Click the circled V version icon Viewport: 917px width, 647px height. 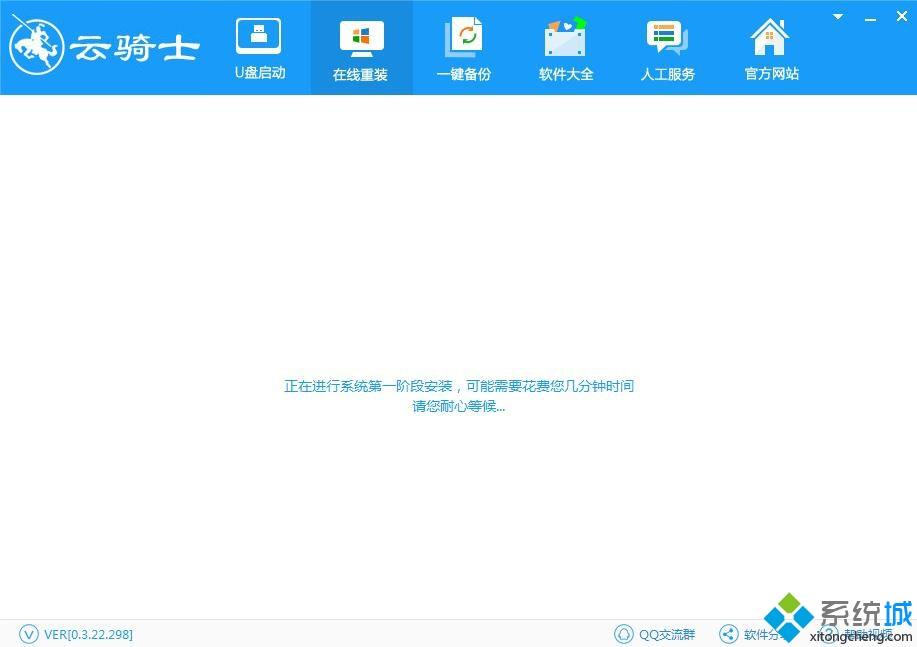click(x=28, y=634)
